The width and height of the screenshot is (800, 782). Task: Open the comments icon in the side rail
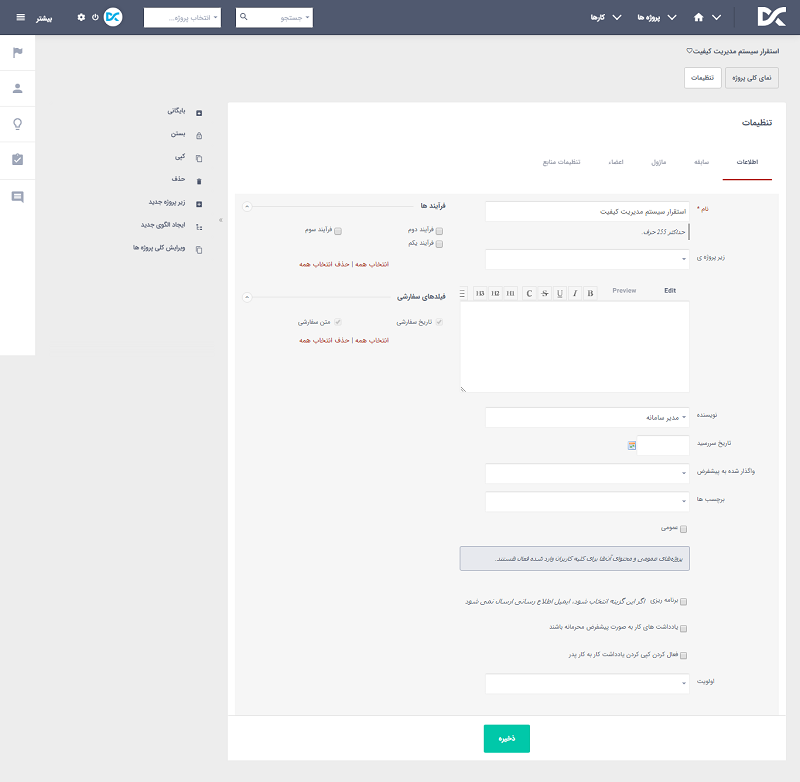17,196
